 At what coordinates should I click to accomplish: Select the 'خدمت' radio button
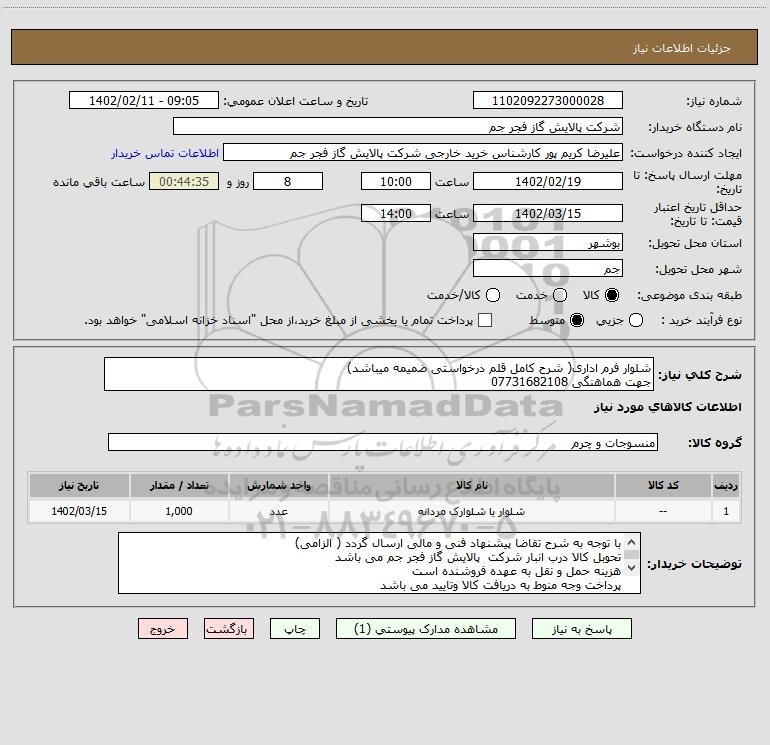click(x=560, y=295)
